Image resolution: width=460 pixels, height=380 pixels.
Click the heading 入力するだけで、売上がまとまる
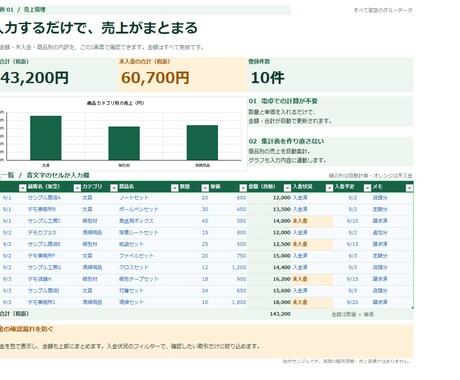pyautogui.click(x=98, y=28)
